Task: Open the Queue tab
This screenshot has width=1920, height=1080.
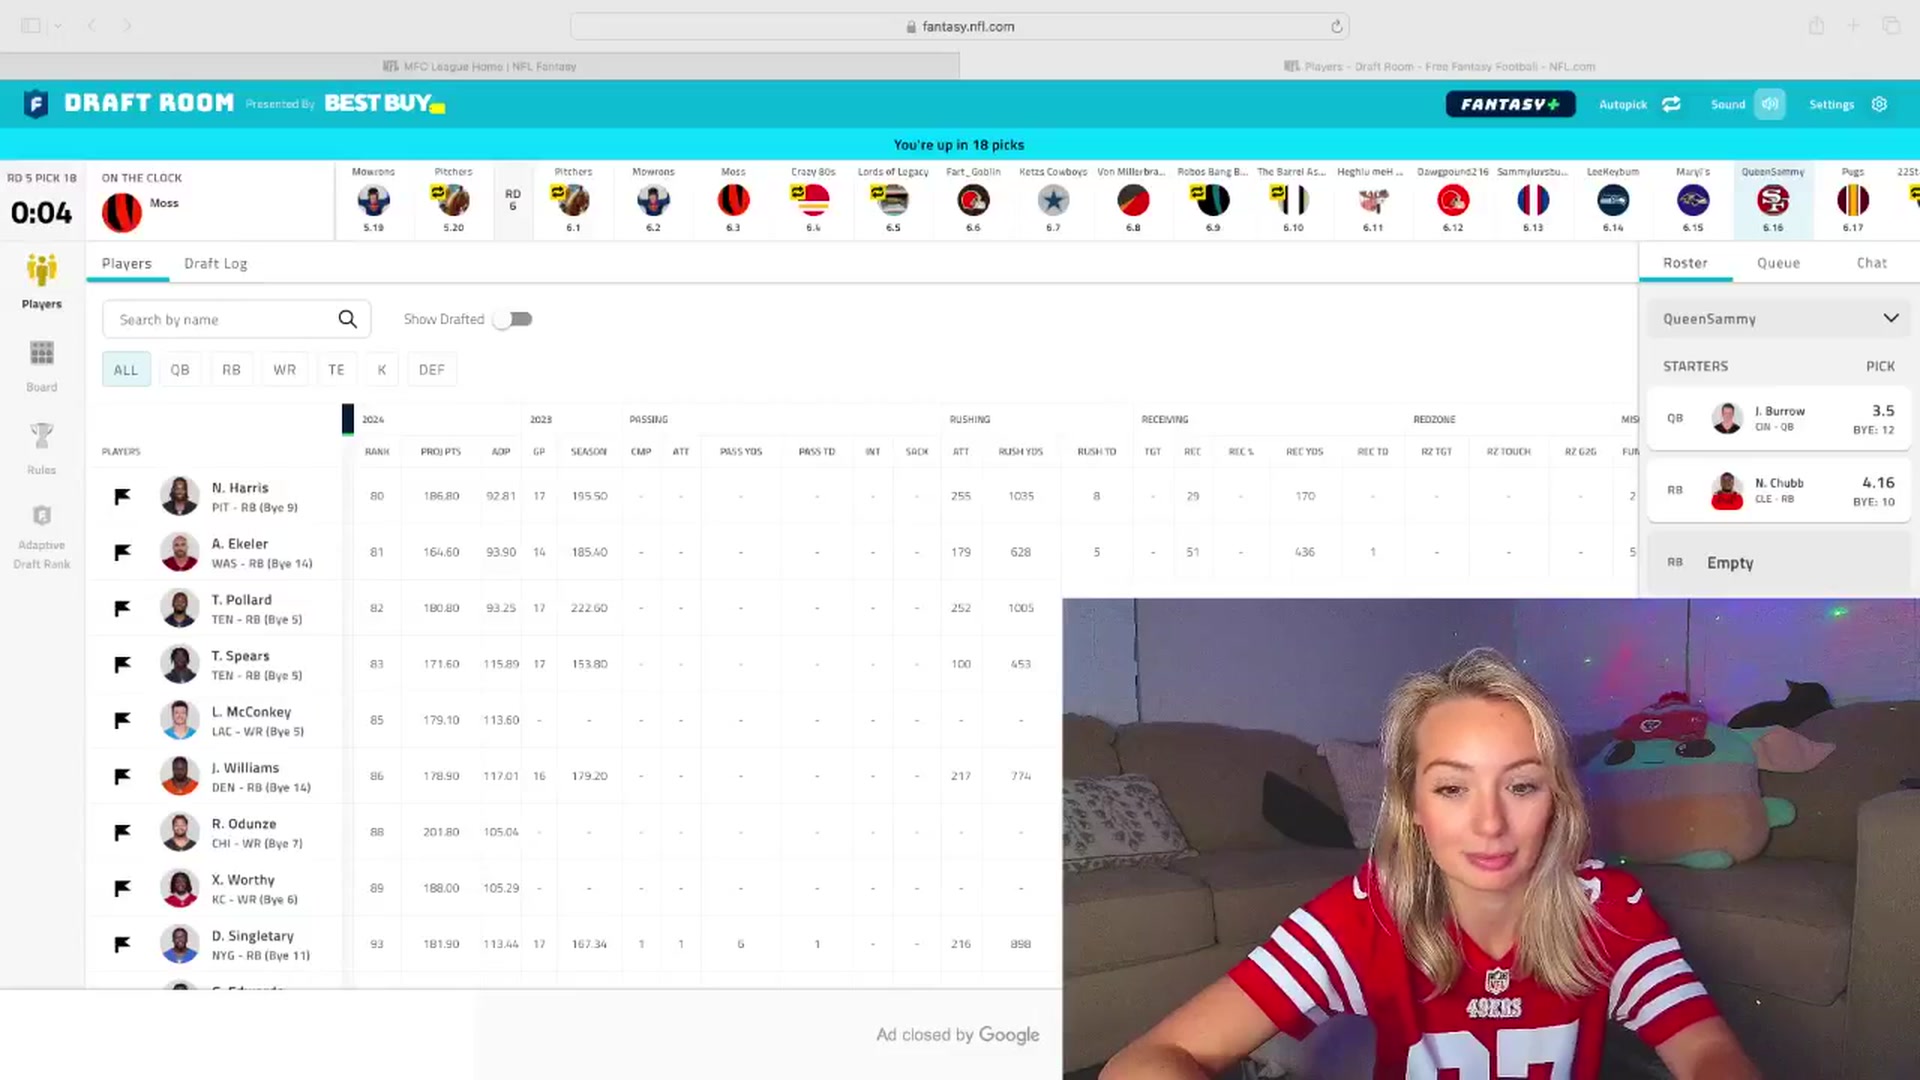Action: [1778, 262]
